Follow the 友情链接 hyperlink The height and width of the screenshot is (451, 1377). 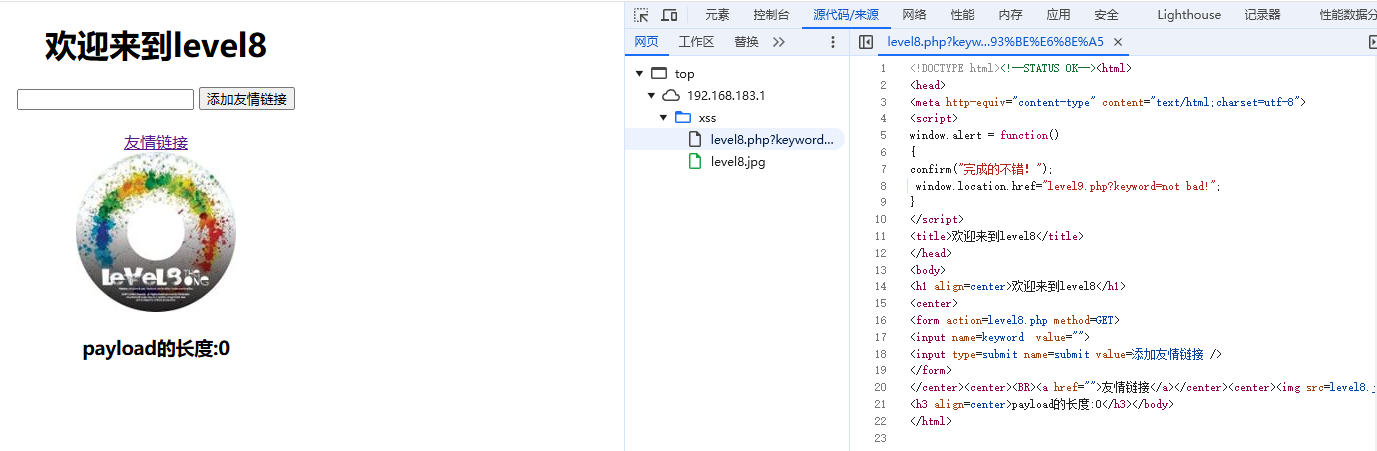(x=156, y=142)
